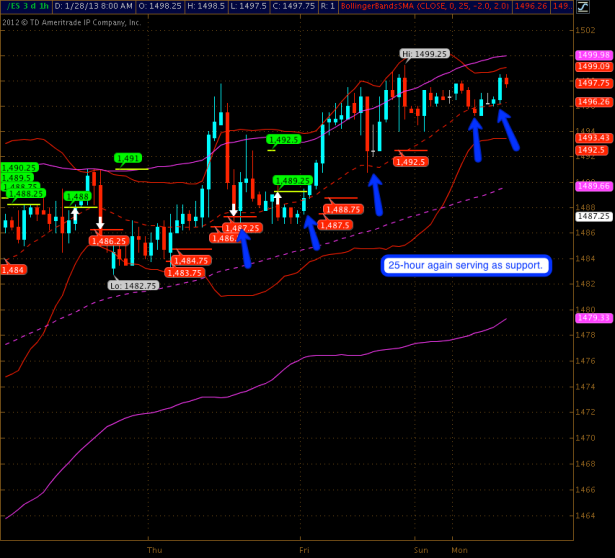This screenshot has height=558, width=615.
Task: Click the red 1,483.75 order bubble
Action: (185, 273)
